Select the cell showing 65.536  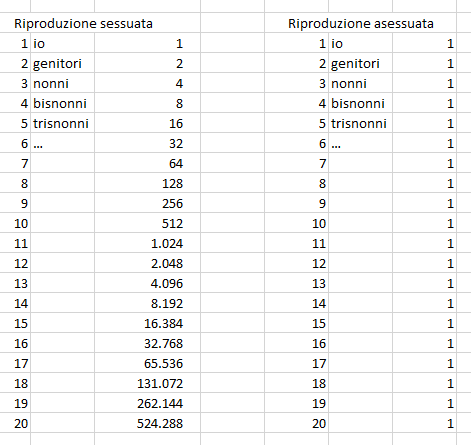pyautogui.click(x=147, y=363)
